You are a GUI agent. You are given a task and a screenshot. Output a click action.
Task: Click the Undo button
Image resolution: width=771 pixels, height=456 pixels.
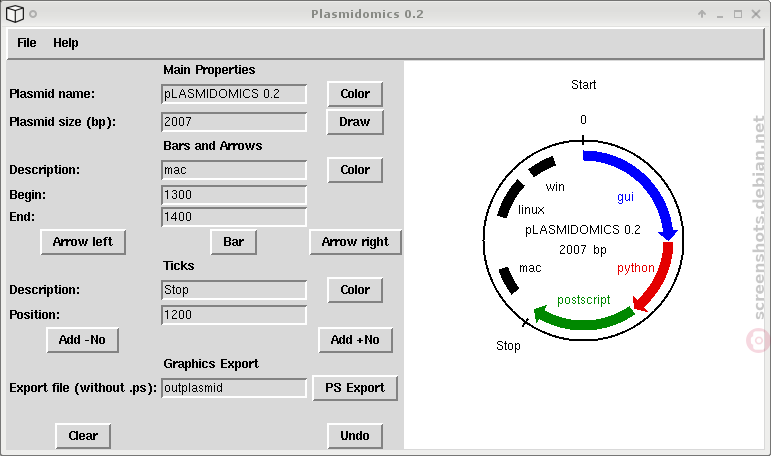(355, 436)
